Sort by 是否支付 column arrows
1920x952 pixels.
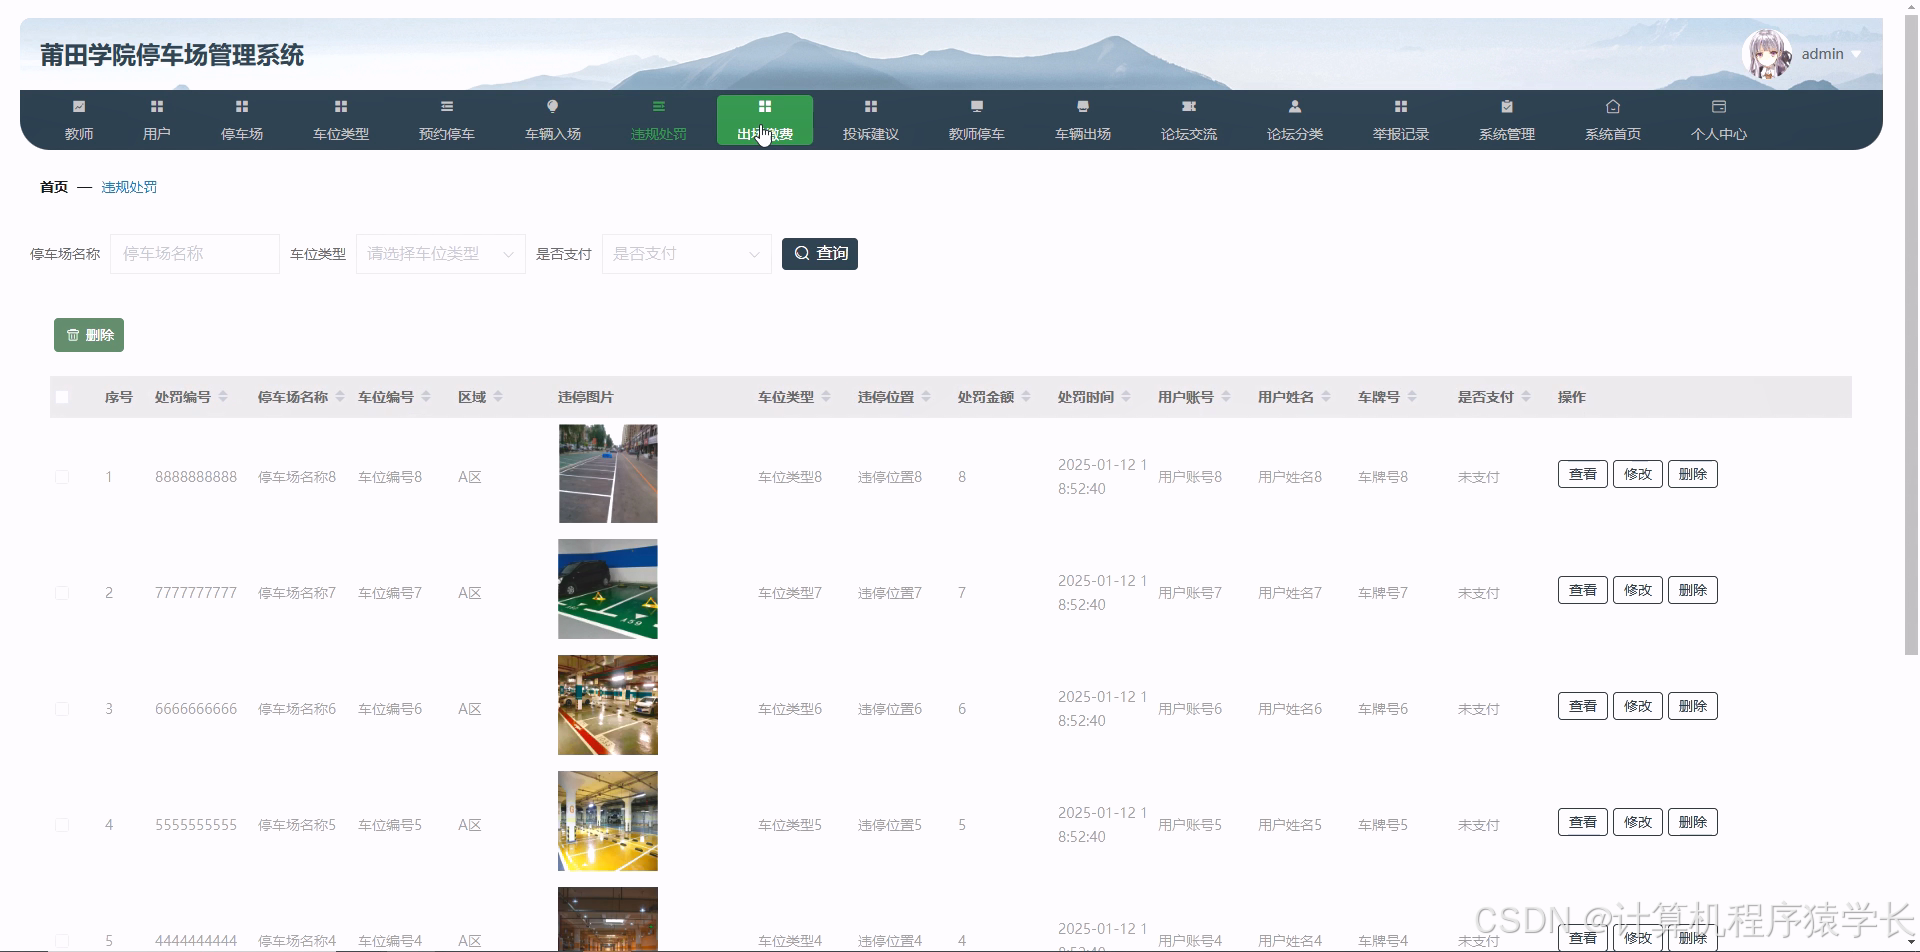click(x=1526, y=397)
